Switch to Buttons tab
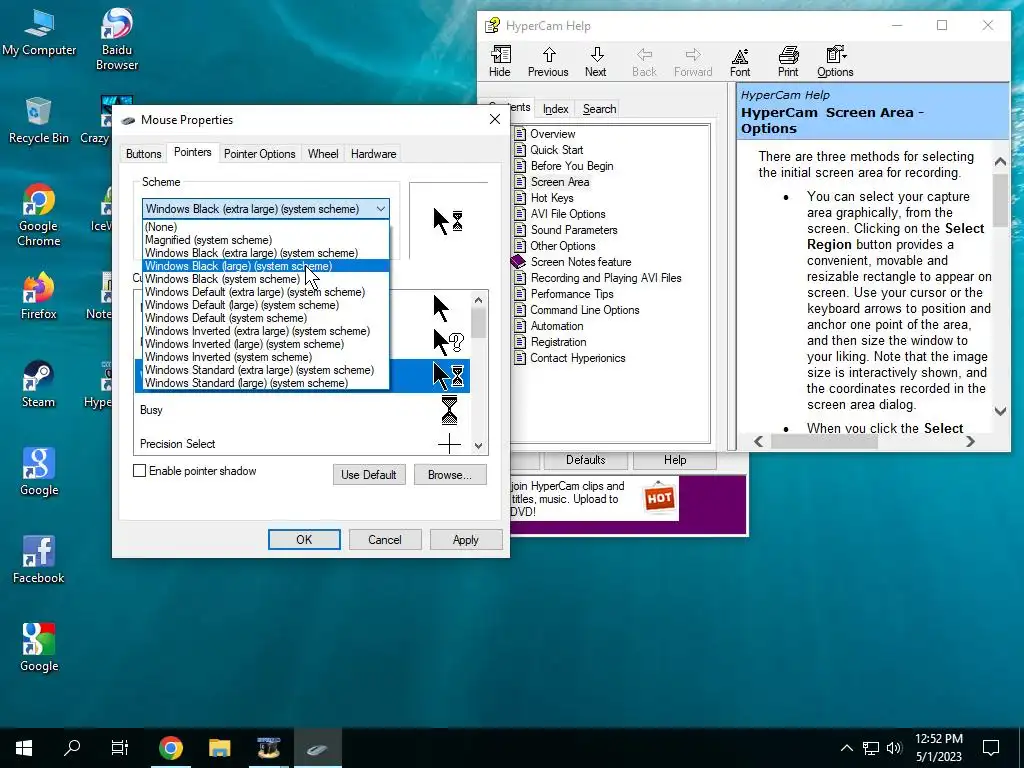This screenshot has height=768, width=1024. pos(143,154)
